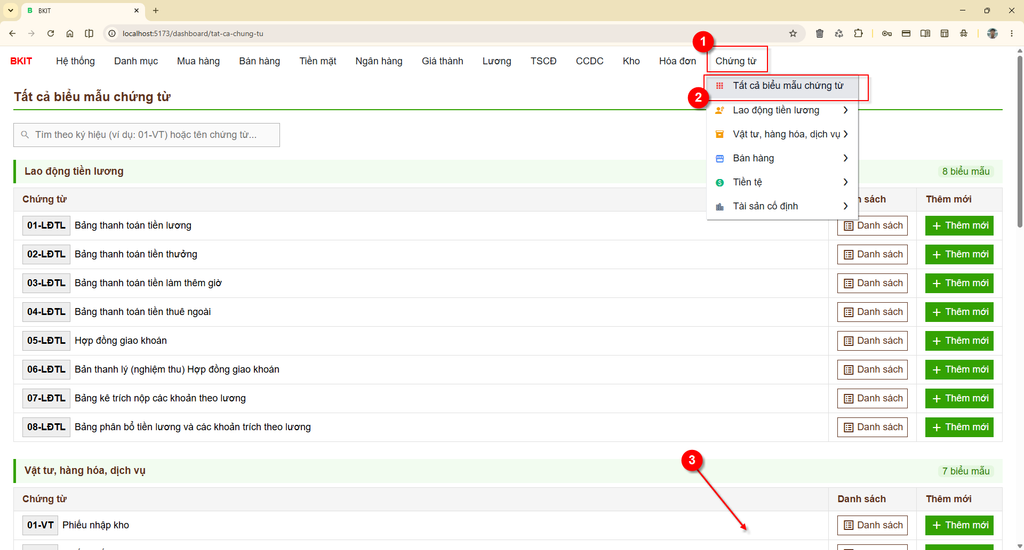Open the Lương menu
The image size is (1024, 550).
[x=497, y=61]
